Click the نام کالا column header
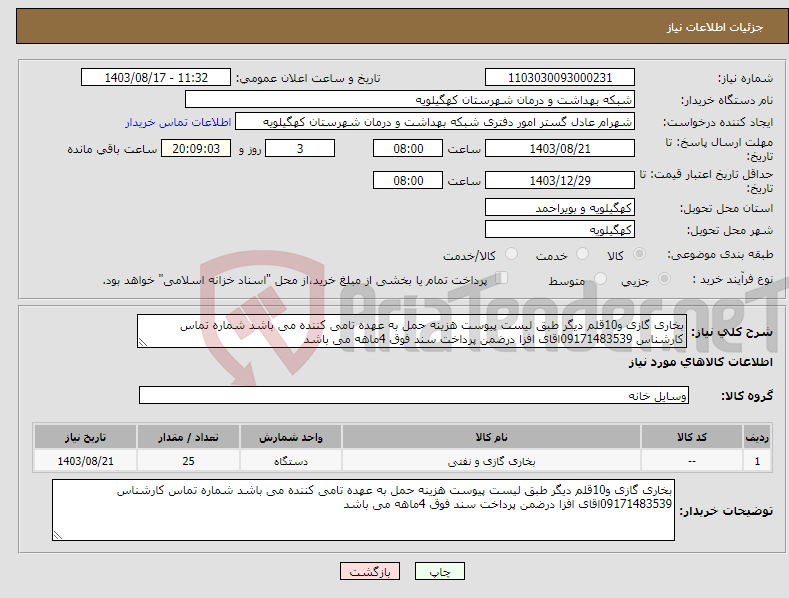The height and width of the screenshot is (598, 789). 491,437
